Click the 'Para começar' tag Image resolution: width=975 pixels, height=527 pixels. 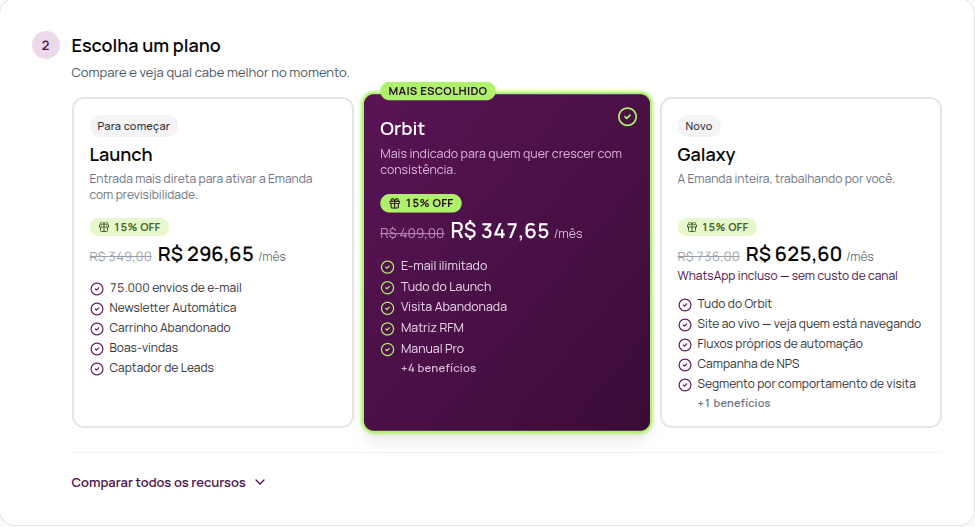pos(133,126)
